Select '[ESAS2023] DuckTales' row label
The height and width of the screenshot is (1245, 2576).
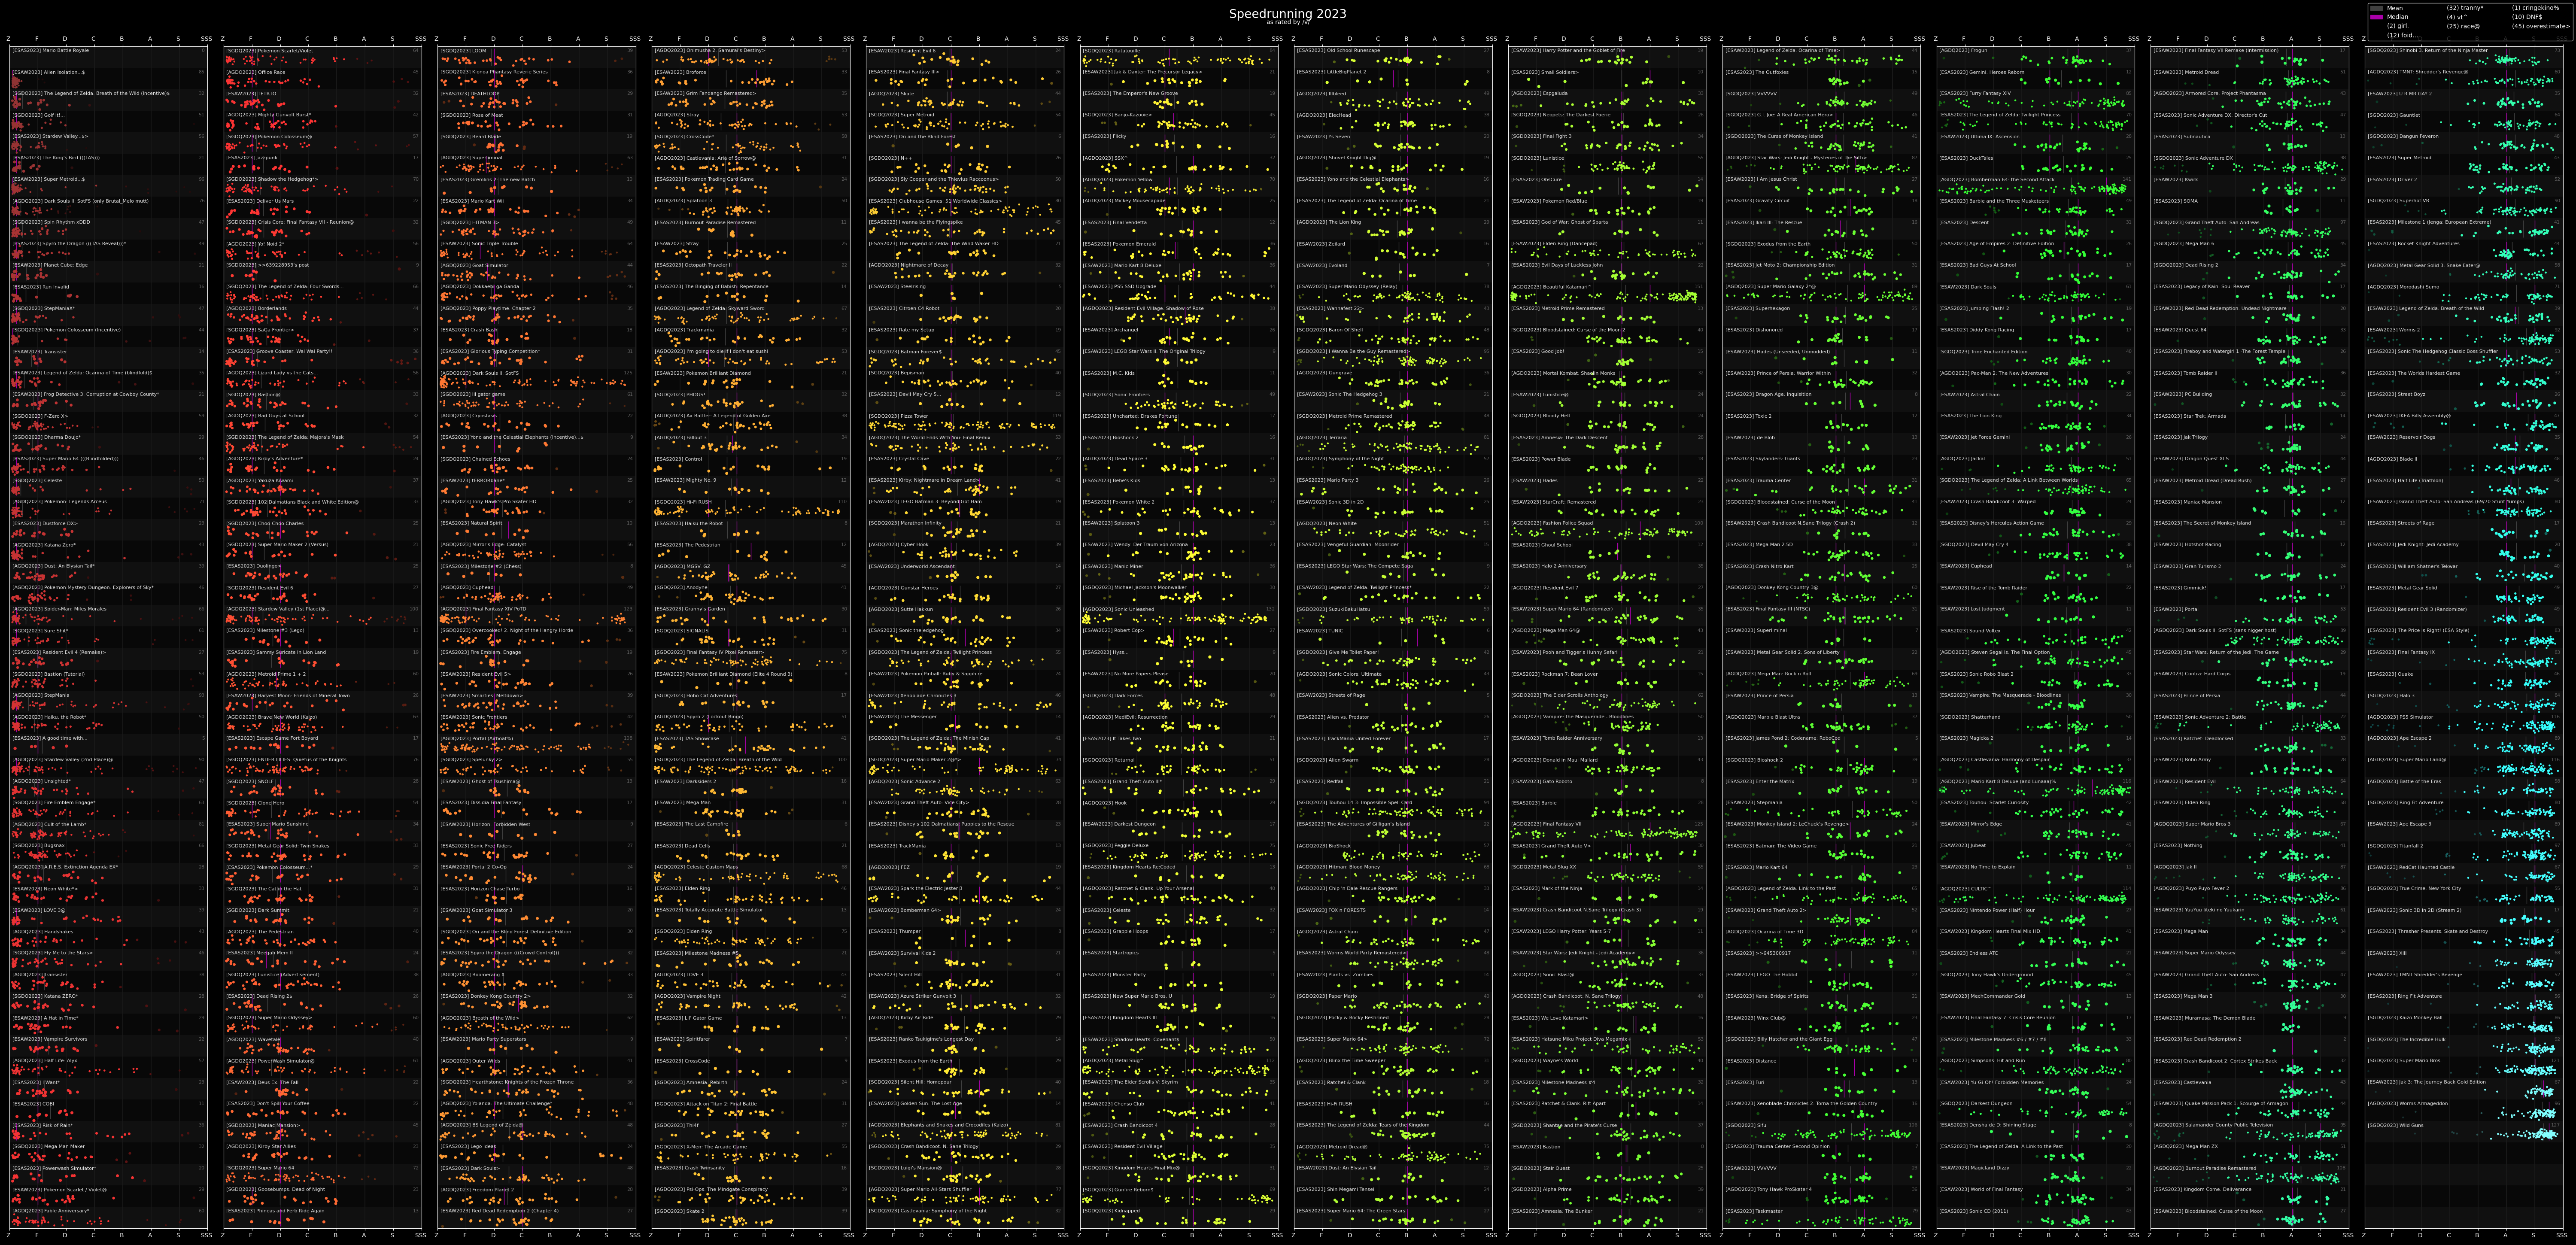1966,158
